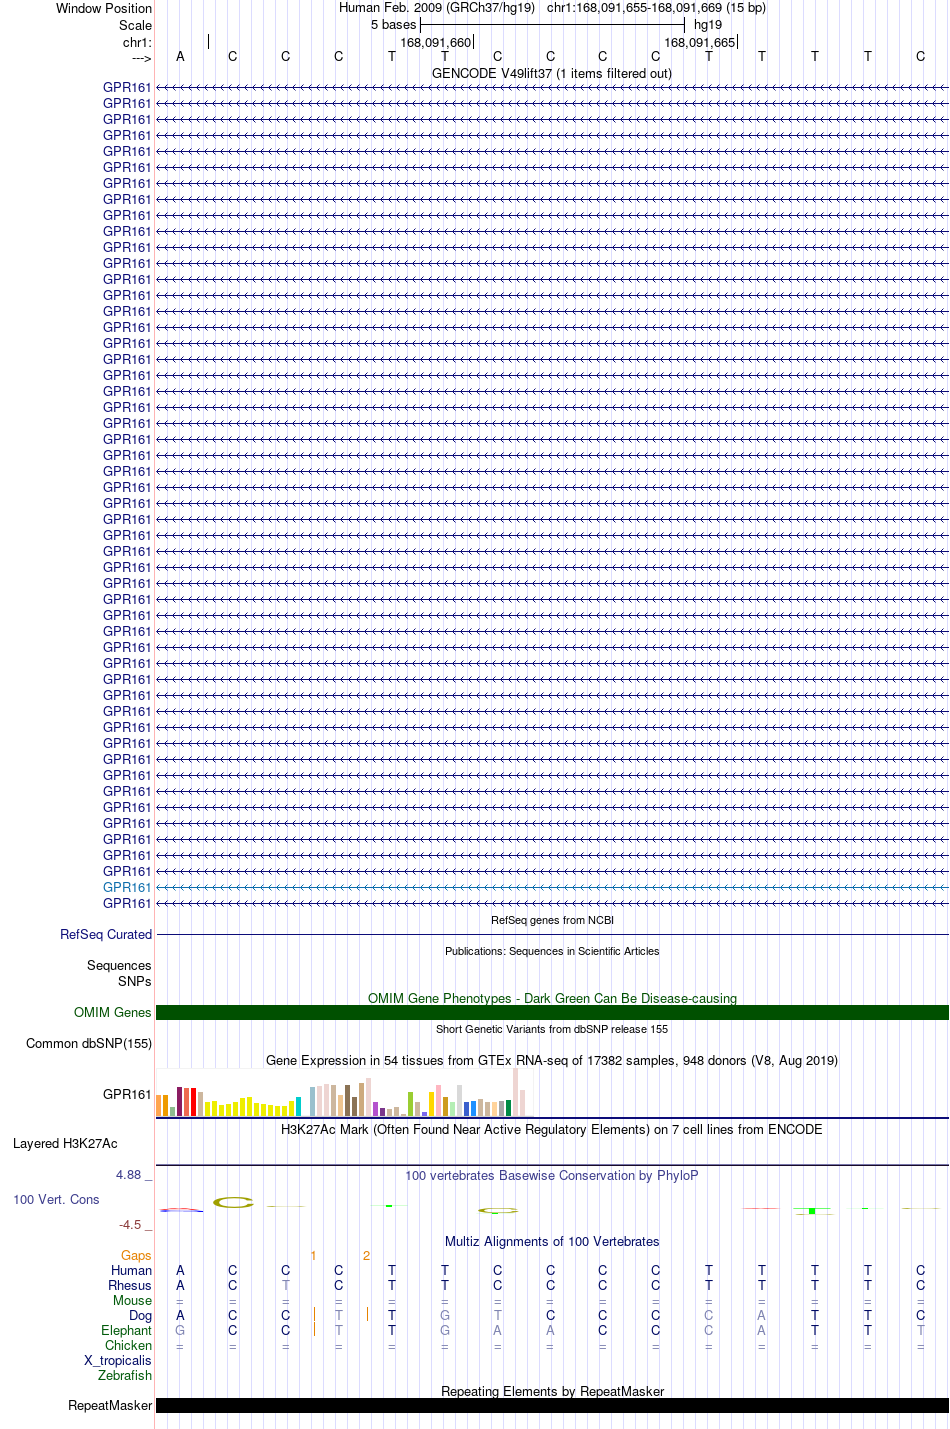This screenshot has height=1429, width=950.
Task: Open the 'OMIM Gene Phenotypes' track title
Action: coord(552,998)
